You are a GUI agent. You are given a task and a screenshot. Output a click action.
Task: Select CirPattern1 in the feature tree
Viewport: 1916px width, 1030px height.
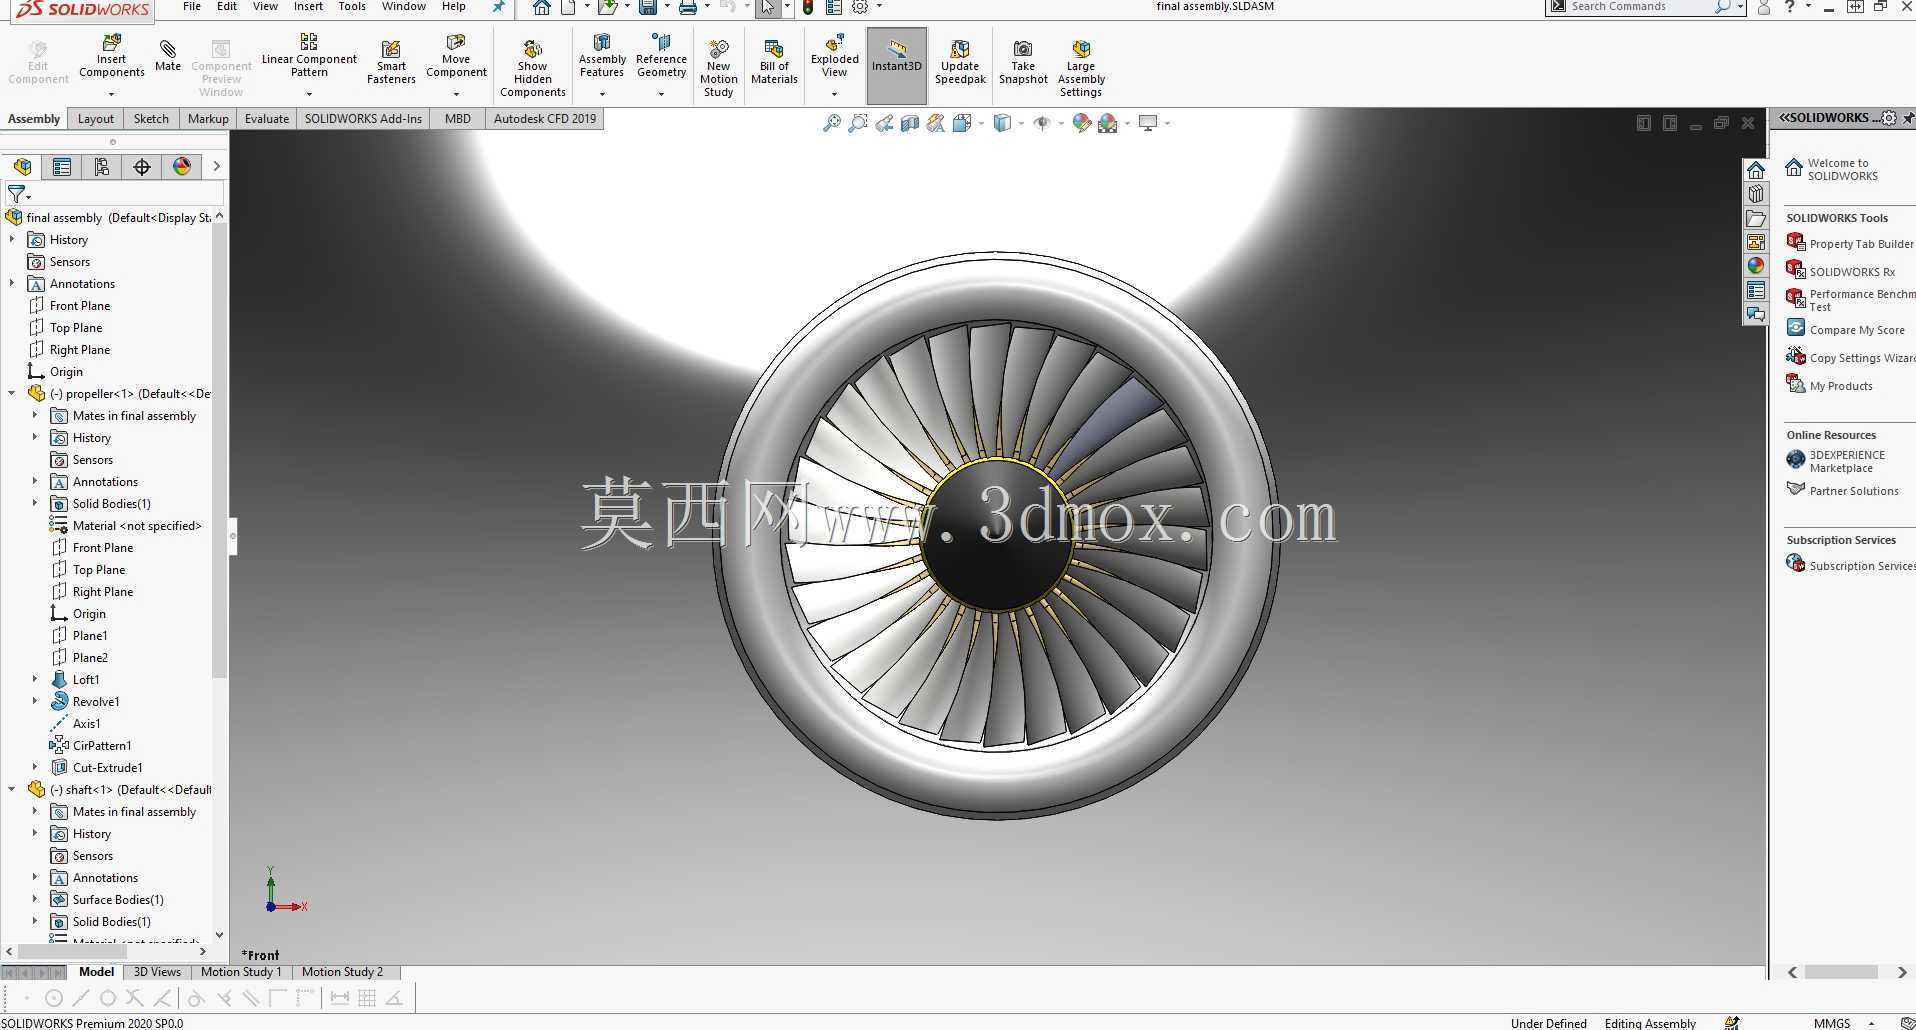tap(102, 746)
